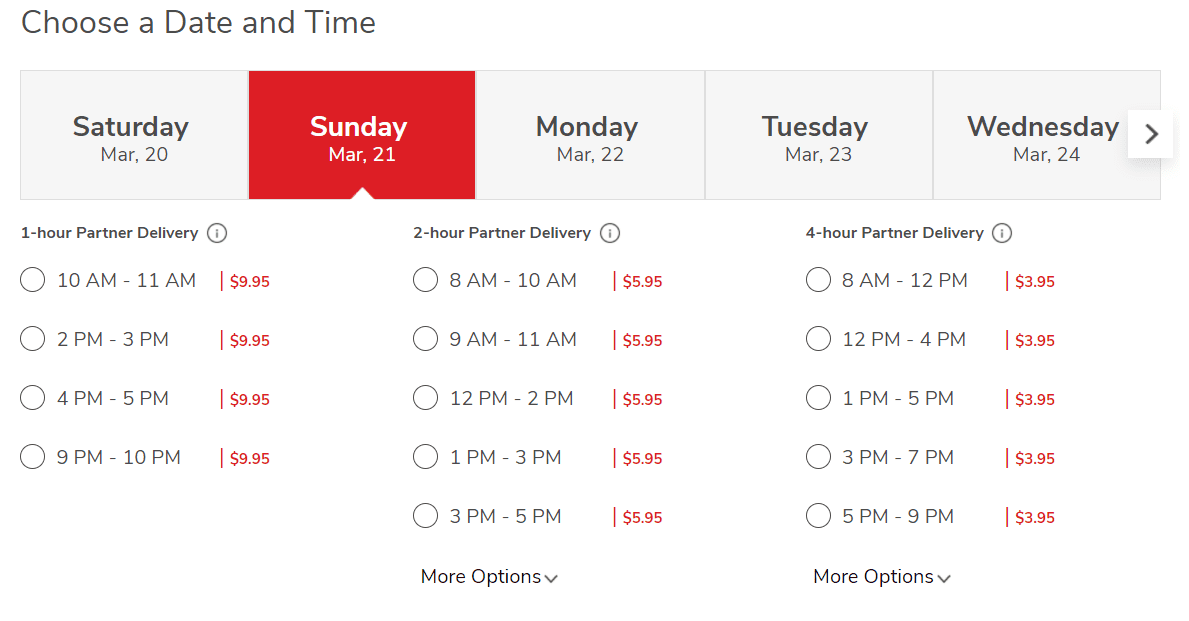Open Tuesday Mar, 23 date tab
Image resolution: width=1189 pixels, height=621 pixels.
(819, 135)
